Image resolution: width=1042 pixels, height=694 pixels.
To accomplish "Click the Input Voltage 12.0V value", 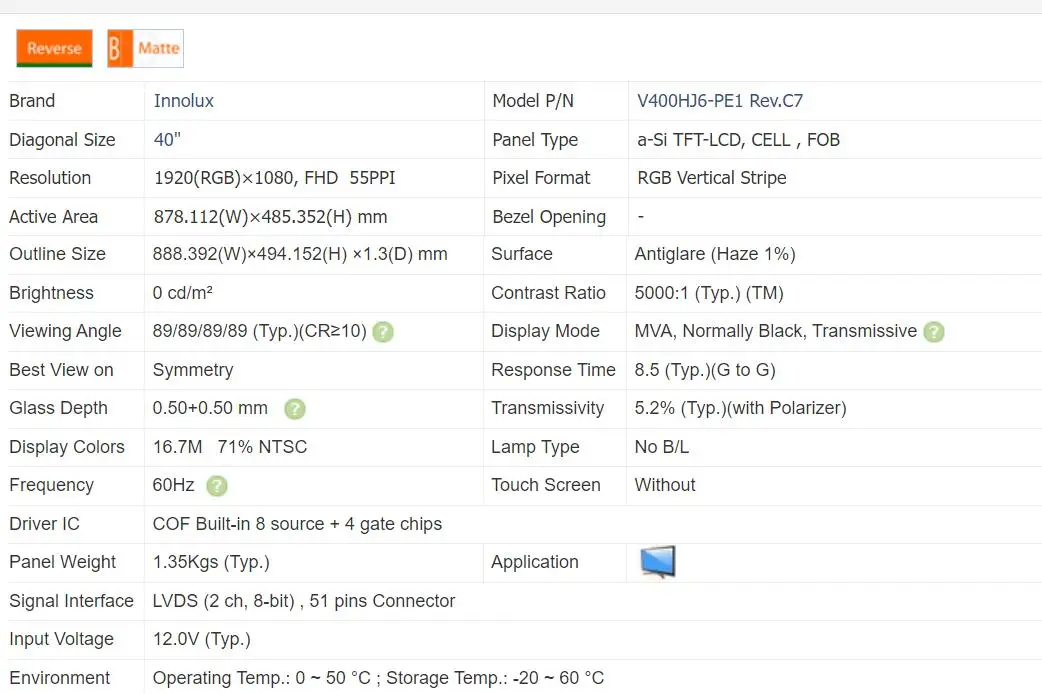I will [201, 639].
